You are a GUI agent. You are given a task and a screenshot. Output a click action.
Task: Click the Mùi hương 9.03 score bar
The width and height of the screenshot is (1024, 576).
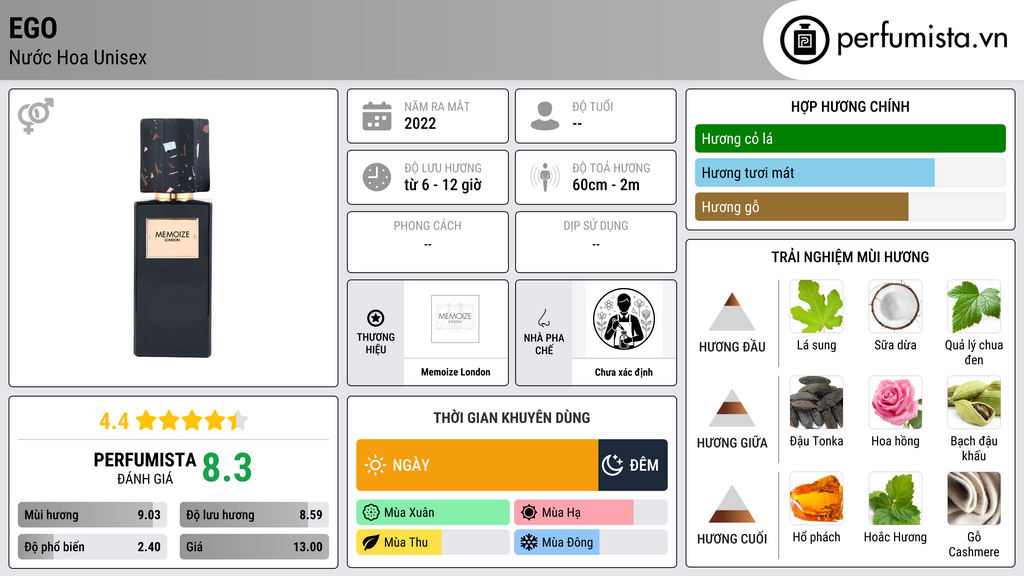pos(92,515)
